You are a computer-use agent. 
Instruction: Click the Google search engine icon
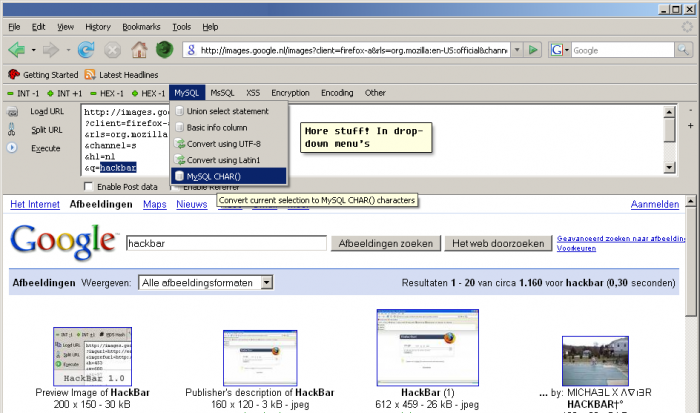(556, 50)
